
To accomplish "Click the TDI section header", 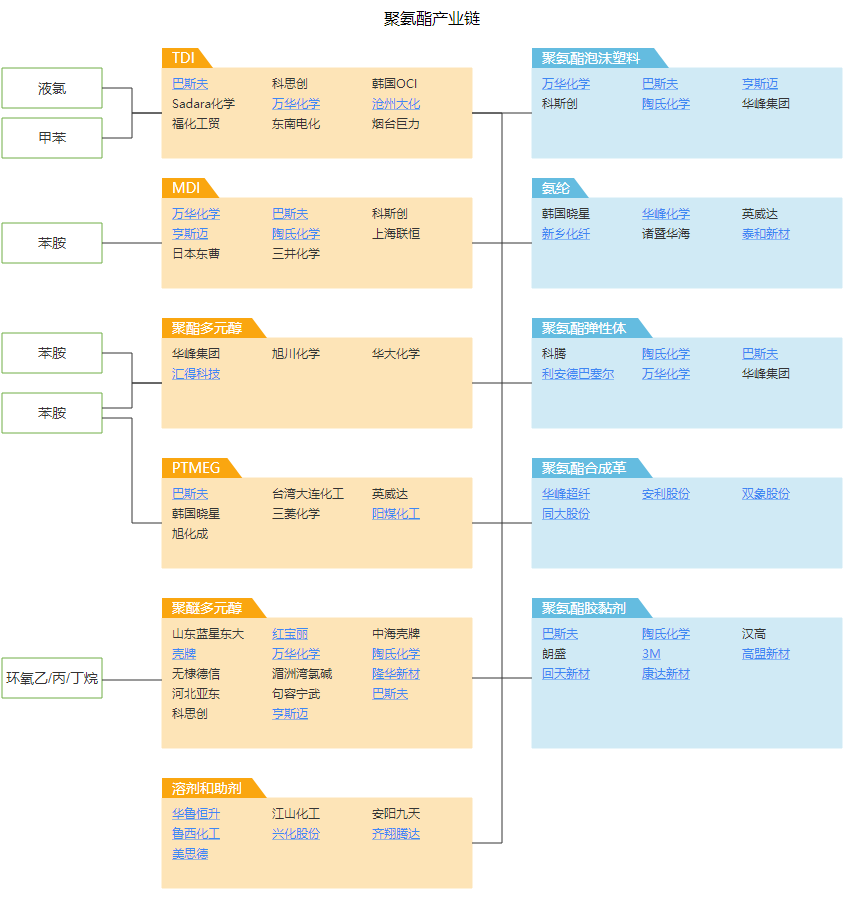I will [187, 58].
